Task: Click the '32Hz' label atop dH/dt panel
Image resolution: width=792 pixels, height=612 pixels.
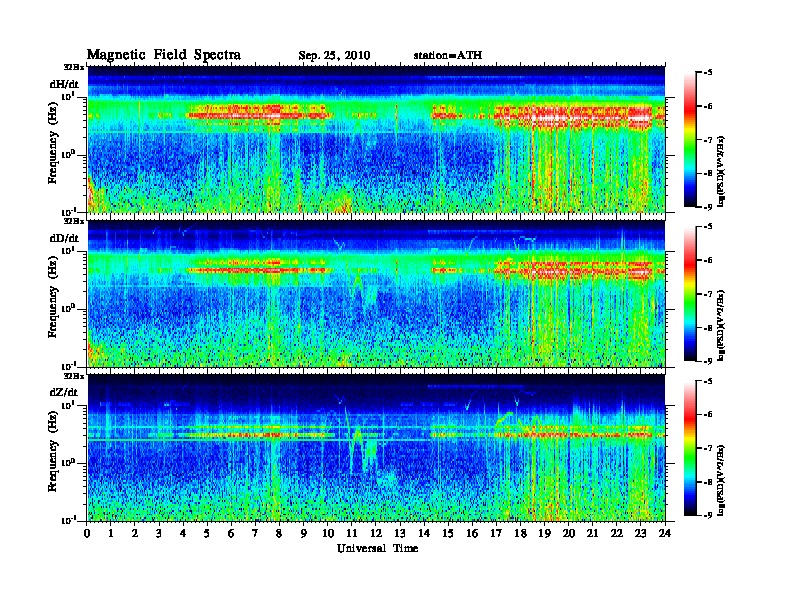Action: click(73, 67)
